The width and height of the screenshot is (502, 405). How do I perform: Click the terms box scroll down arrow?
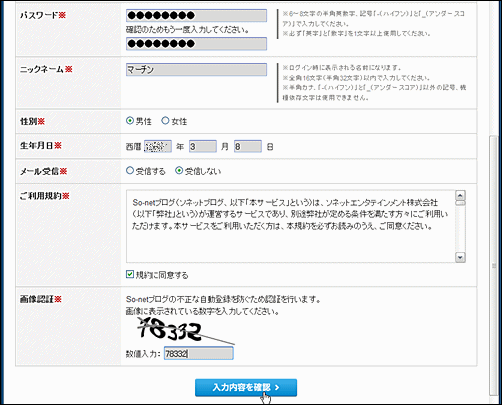point(460,257)
